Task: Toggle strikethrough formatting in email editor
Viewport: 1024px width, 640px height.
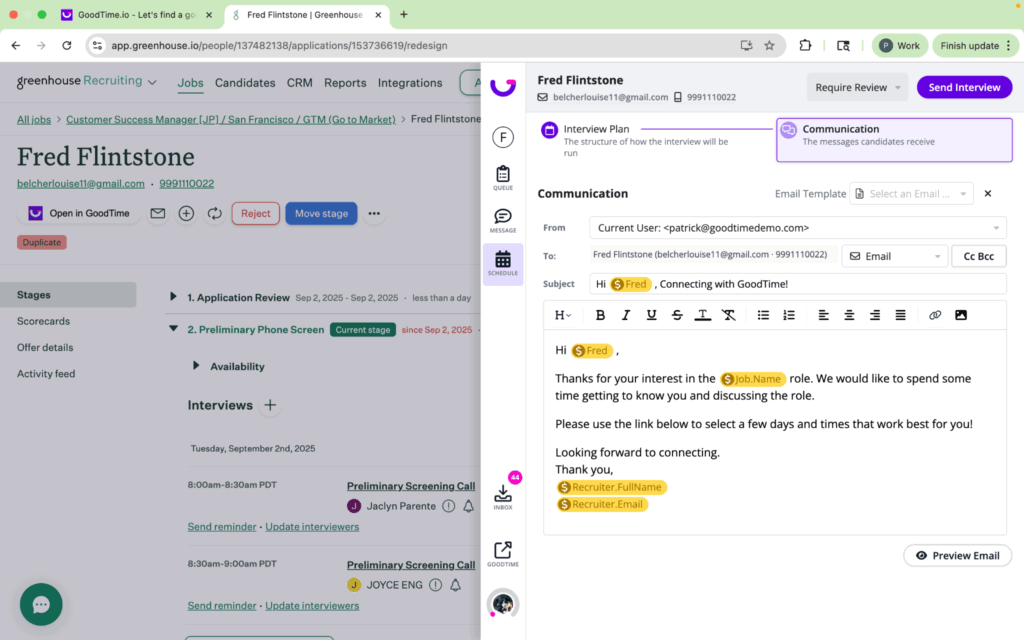Action: click(677, 315)
